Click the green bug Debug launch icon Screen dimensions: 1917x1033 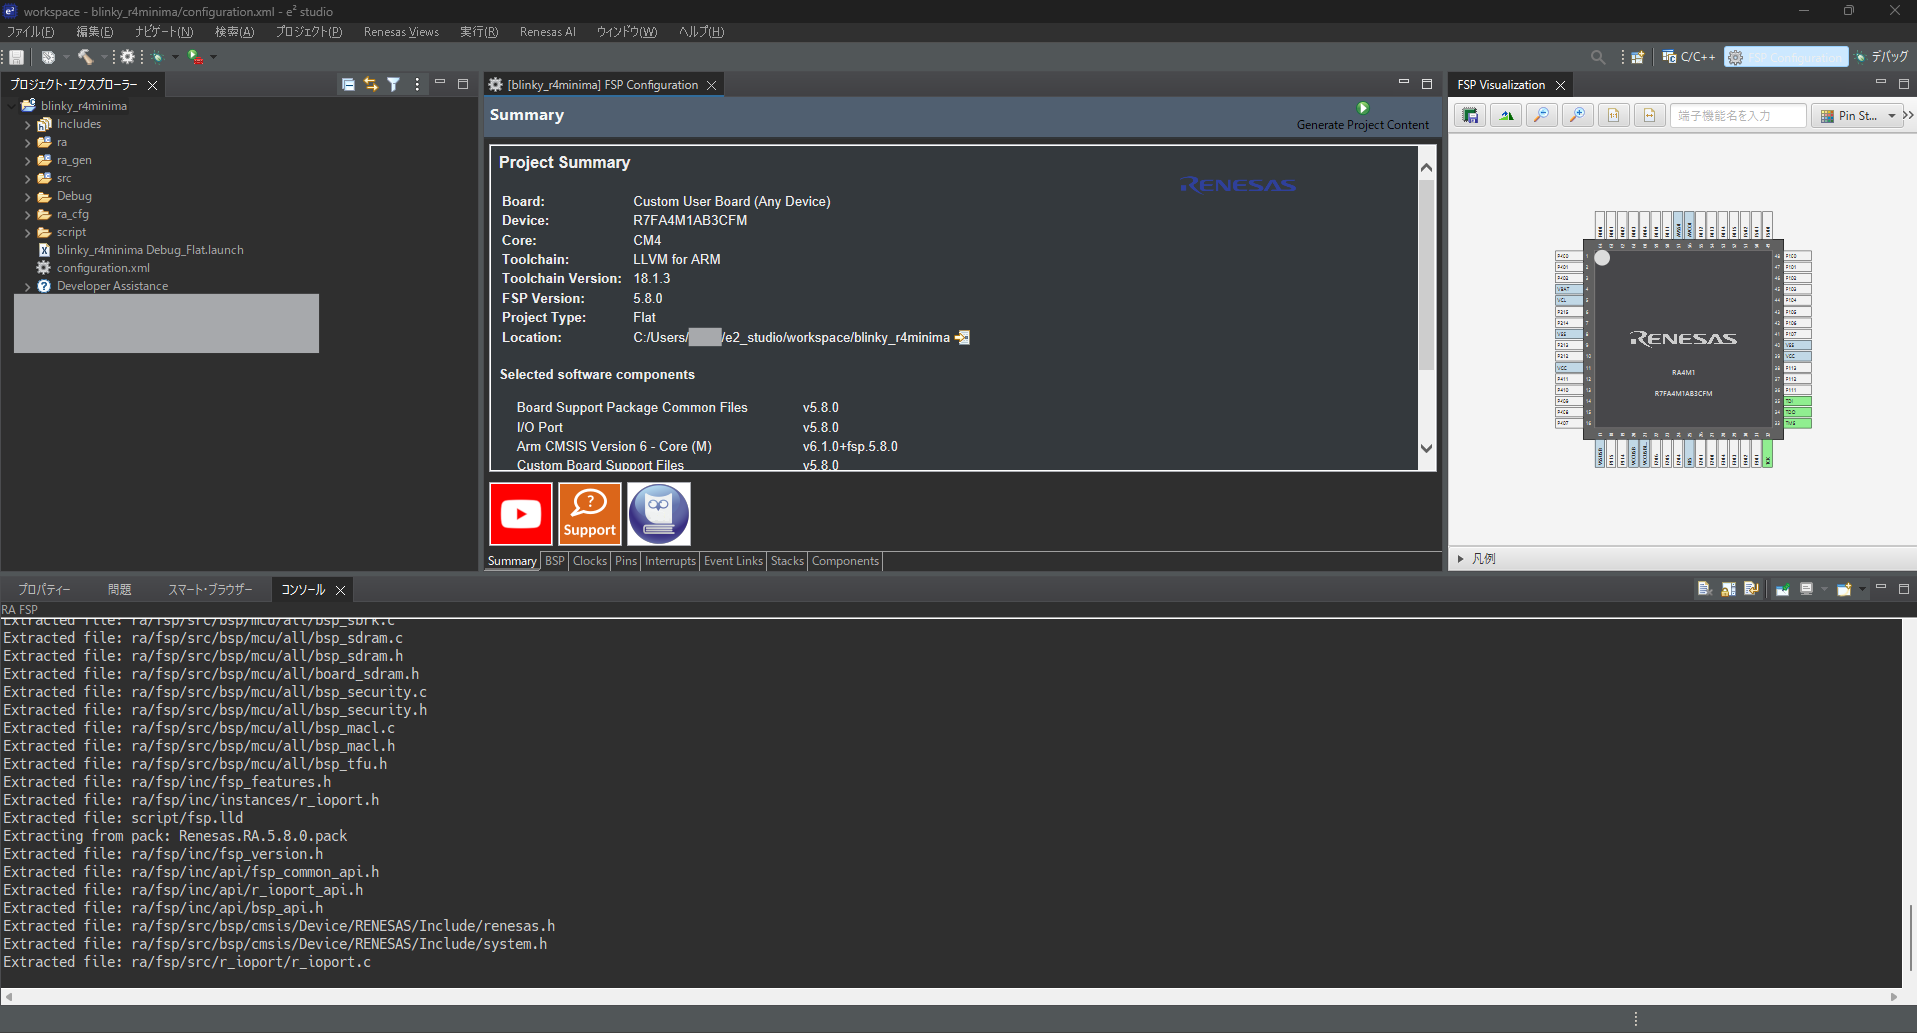point(157,57)
